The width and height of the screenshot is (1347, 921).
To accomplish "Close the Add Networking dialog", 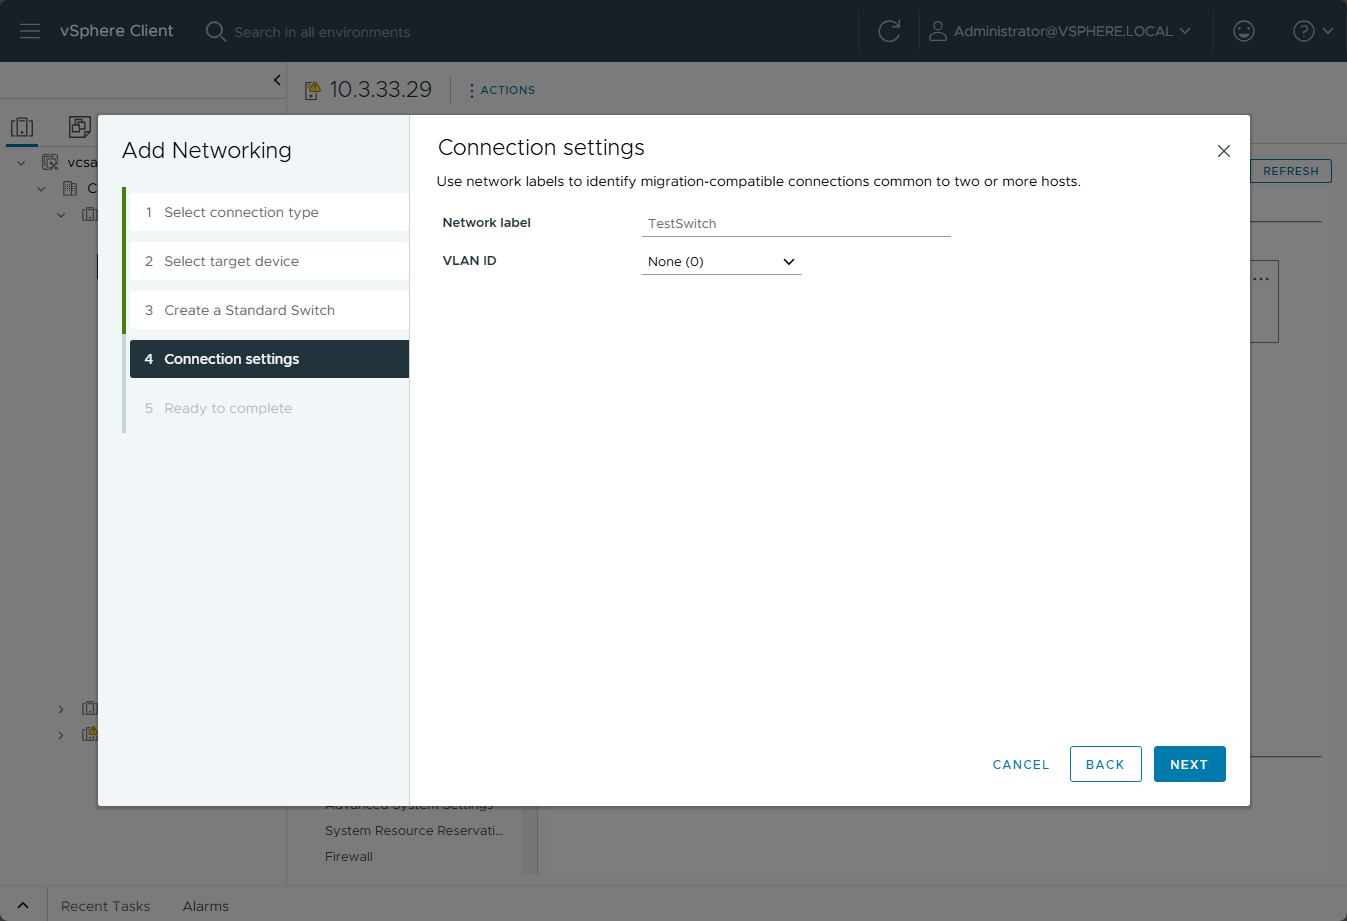I will point(1223,151).
